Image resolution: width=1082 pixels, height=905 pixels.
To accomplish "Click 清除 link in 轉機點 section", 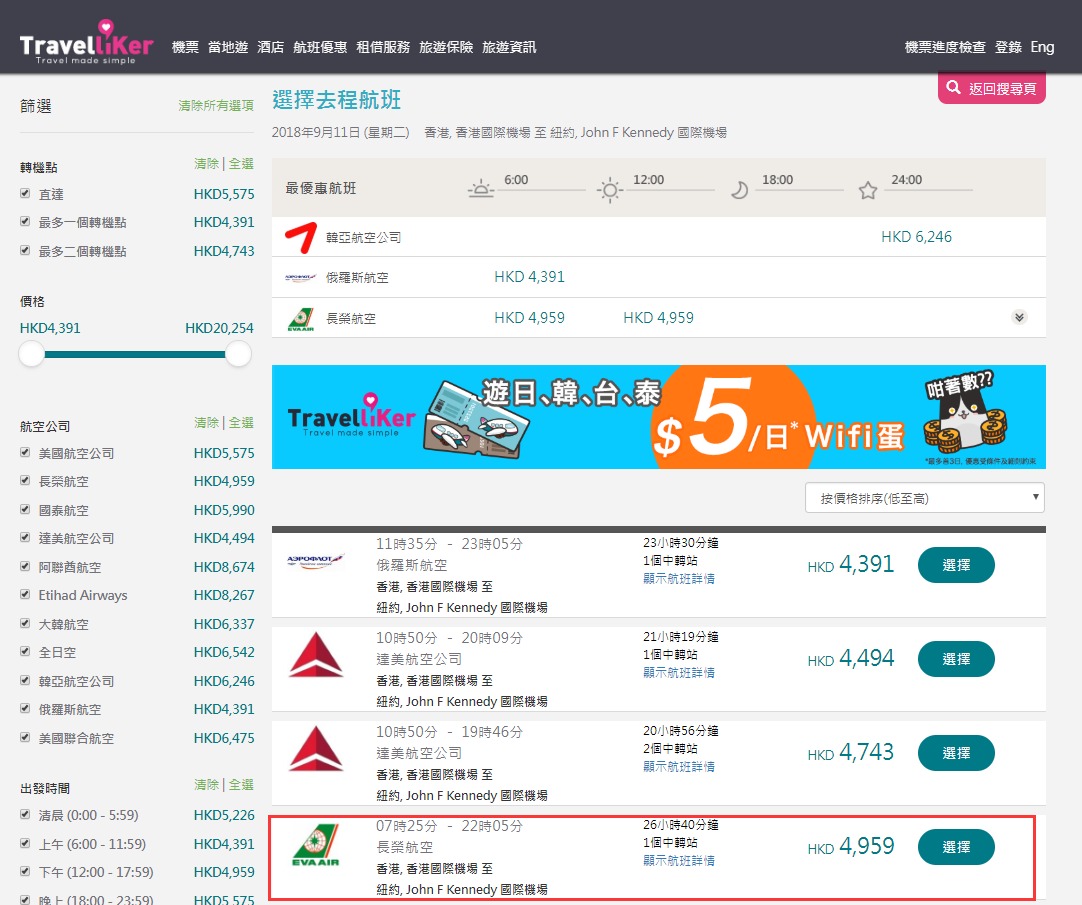I will coord(206,164).
